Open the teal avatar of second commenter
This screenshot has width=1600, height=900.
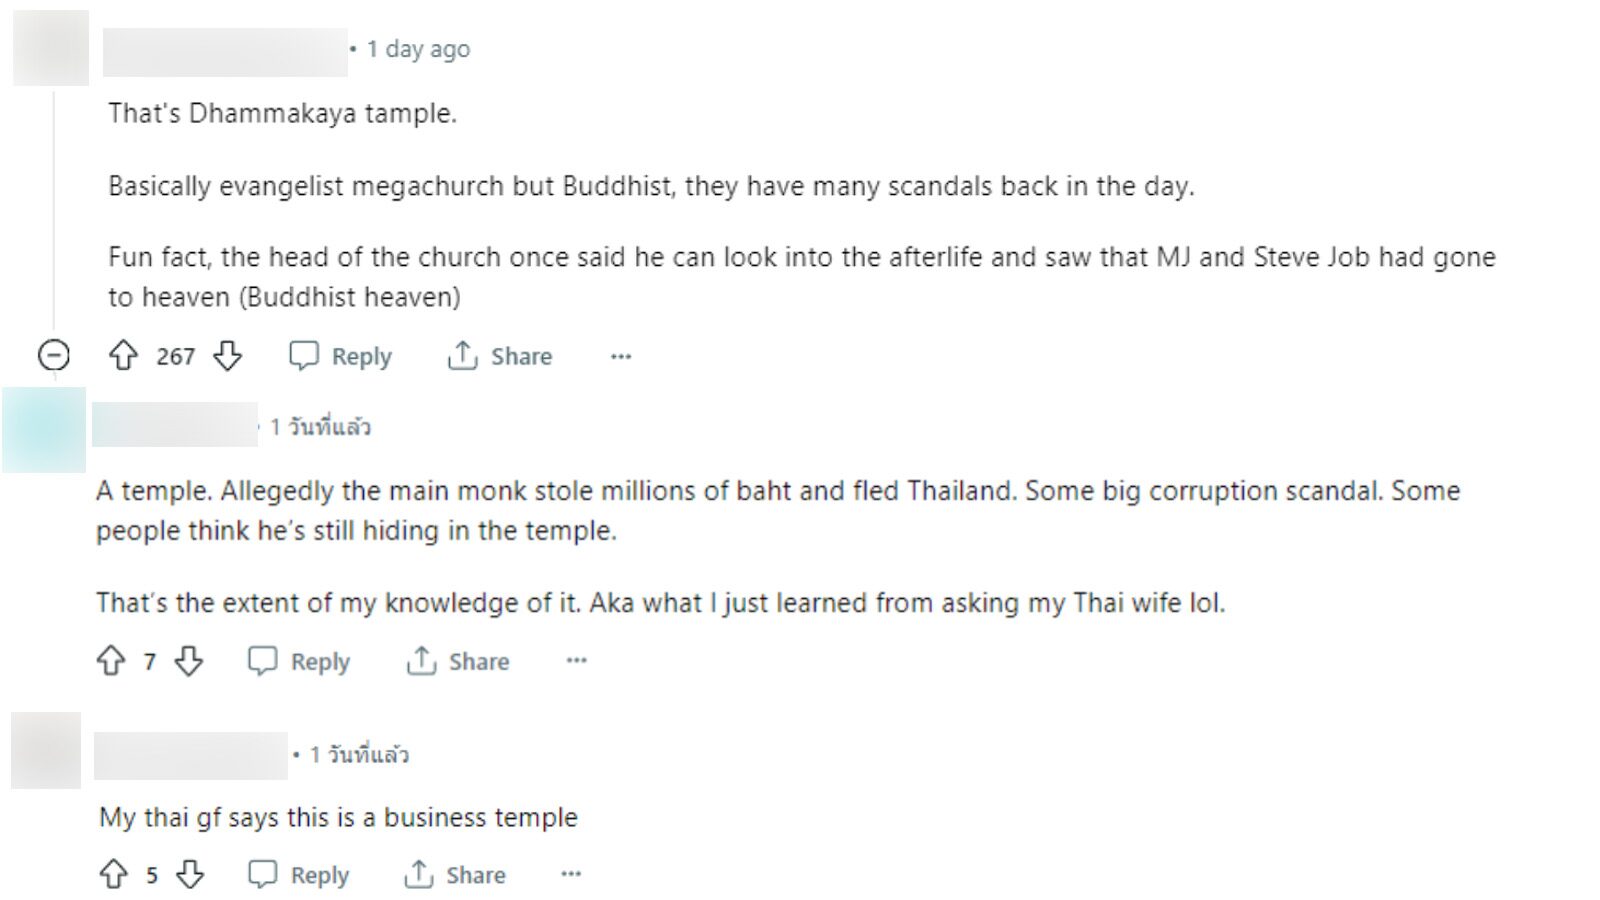pos(44,429)
